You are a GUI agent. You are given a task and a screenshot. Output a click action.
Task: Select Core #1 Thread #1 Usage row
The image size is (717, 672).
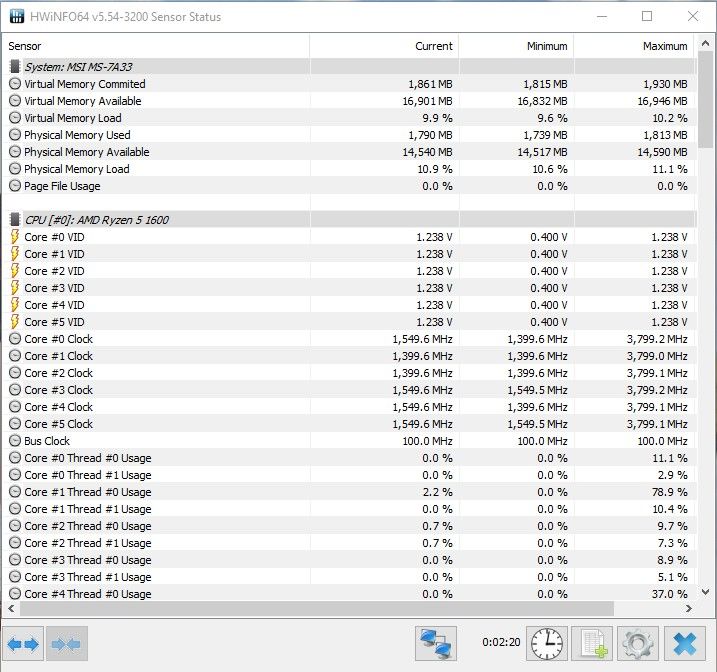tap(350, 509)
